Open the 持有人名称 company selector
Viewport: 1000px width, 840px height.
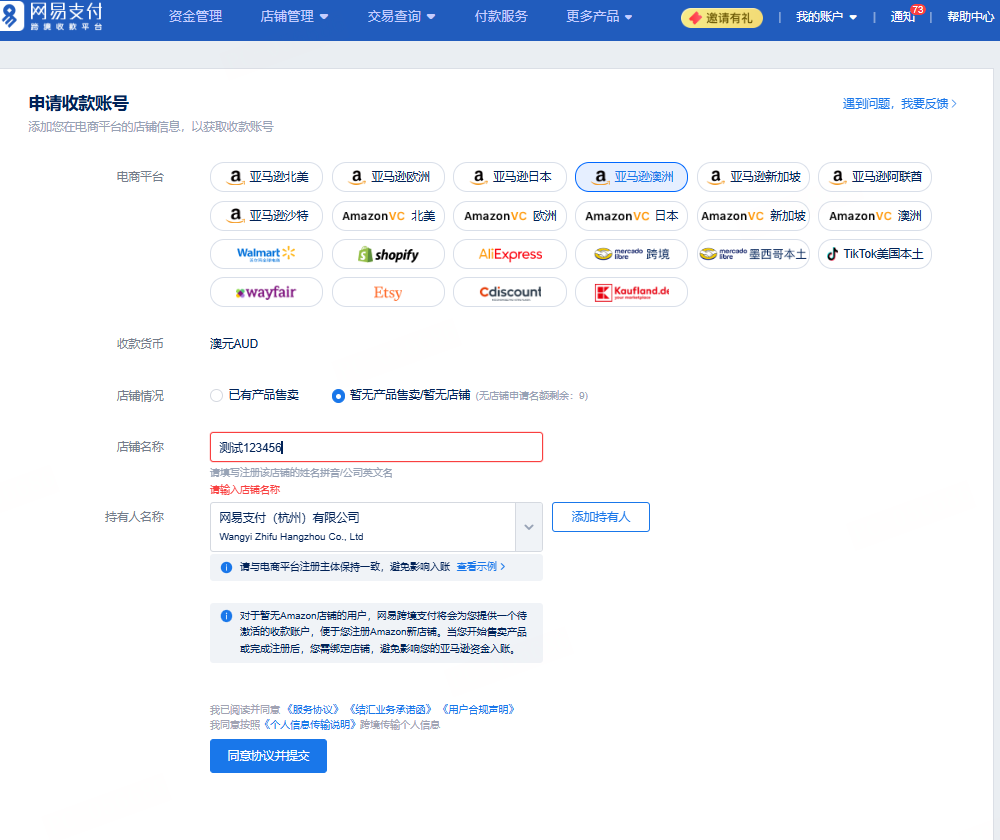(528, 525)
